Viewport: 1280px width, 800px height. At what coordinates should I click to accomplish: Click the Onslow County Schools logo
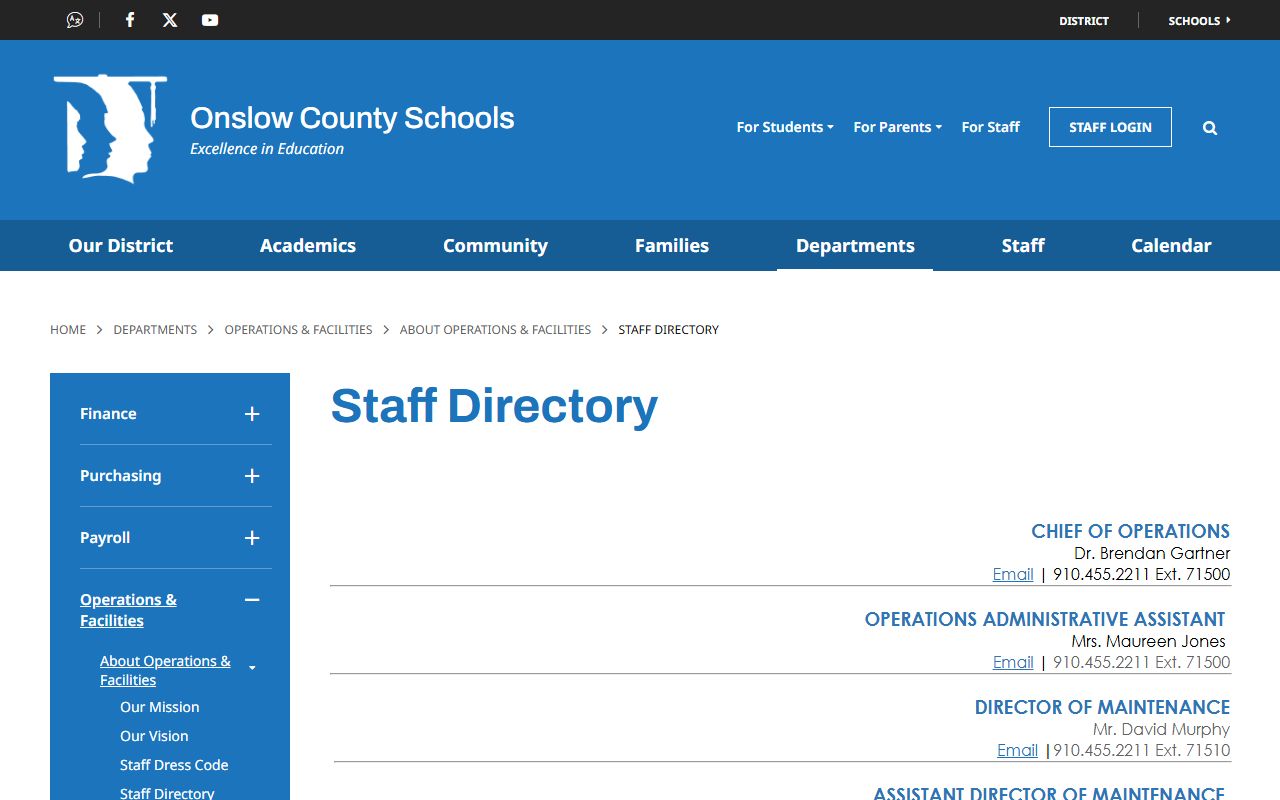click(110, 129)
